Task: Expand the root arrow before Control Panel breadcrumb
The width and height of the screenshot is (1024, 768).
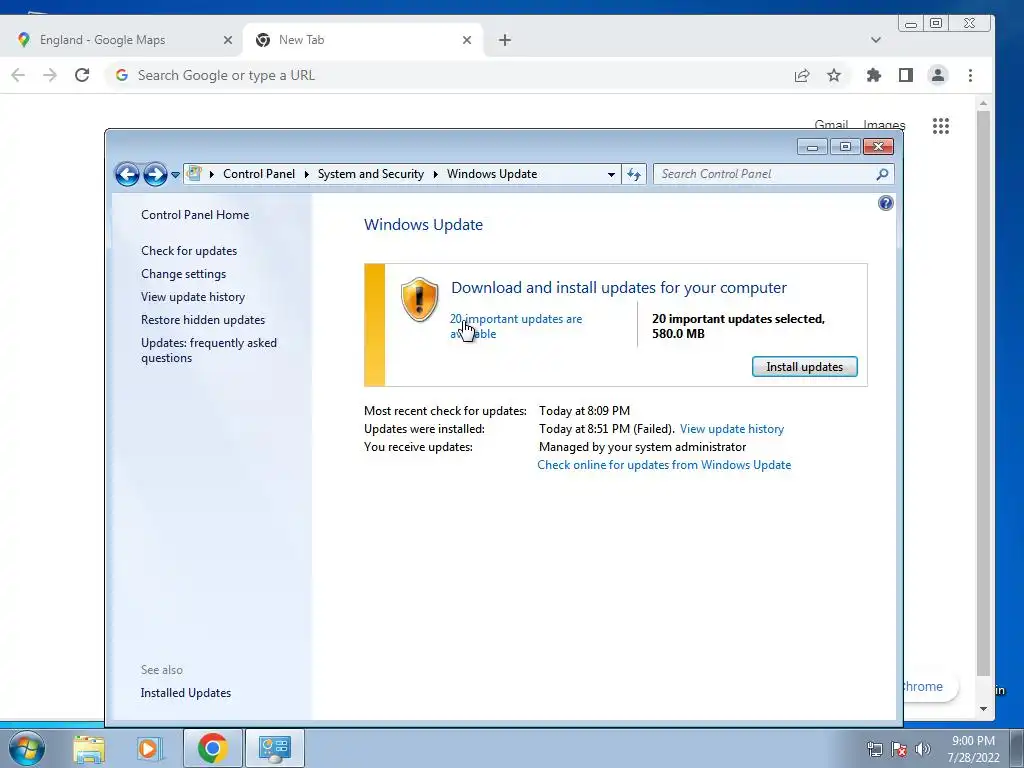Action: pyautogui.click(x=212, y=174)
